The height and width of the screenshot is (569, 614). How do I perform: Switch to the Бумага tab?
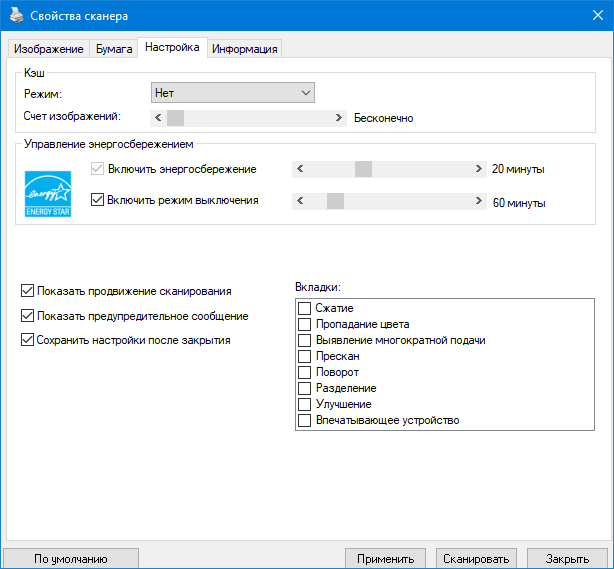(114, 49)
